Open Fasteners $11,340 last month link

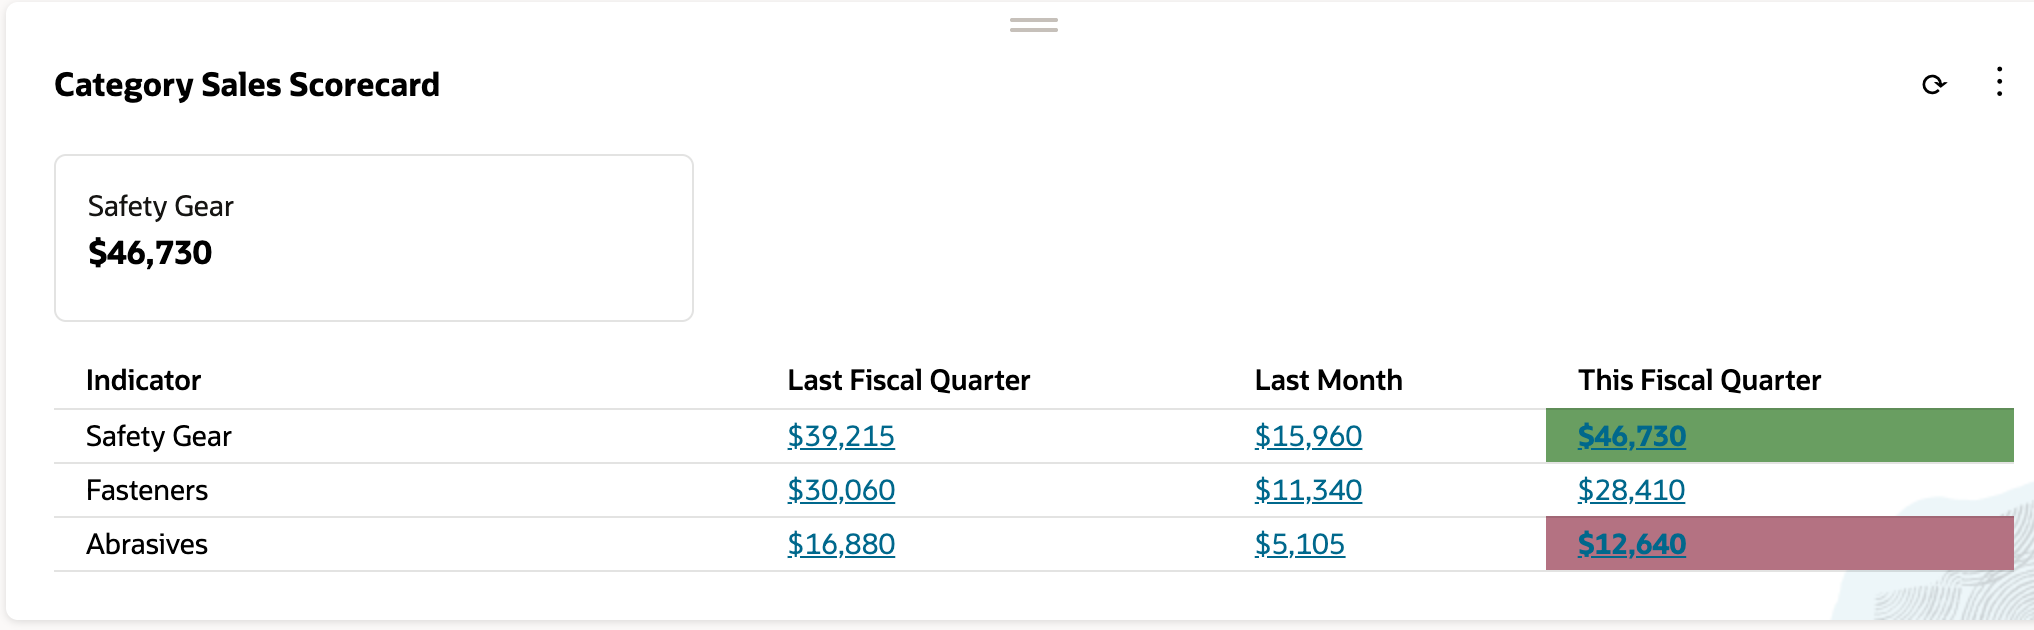pos(1308,490)
